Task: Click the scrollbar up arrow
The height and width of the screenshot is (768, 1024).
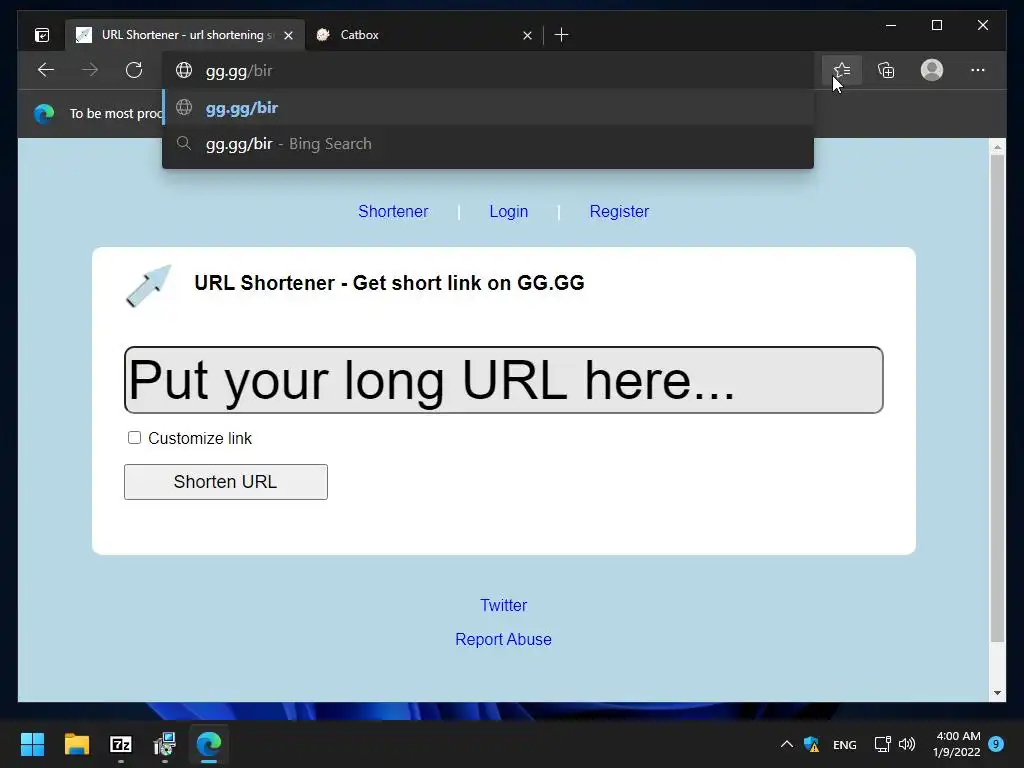Action: click(997, 148)
